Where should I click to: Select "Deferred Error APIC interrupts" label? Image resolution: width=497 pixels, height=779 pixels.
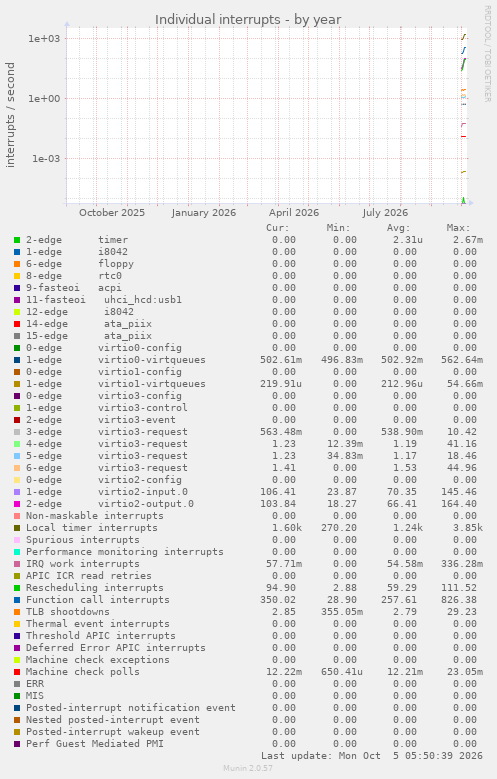pos(115,648)
